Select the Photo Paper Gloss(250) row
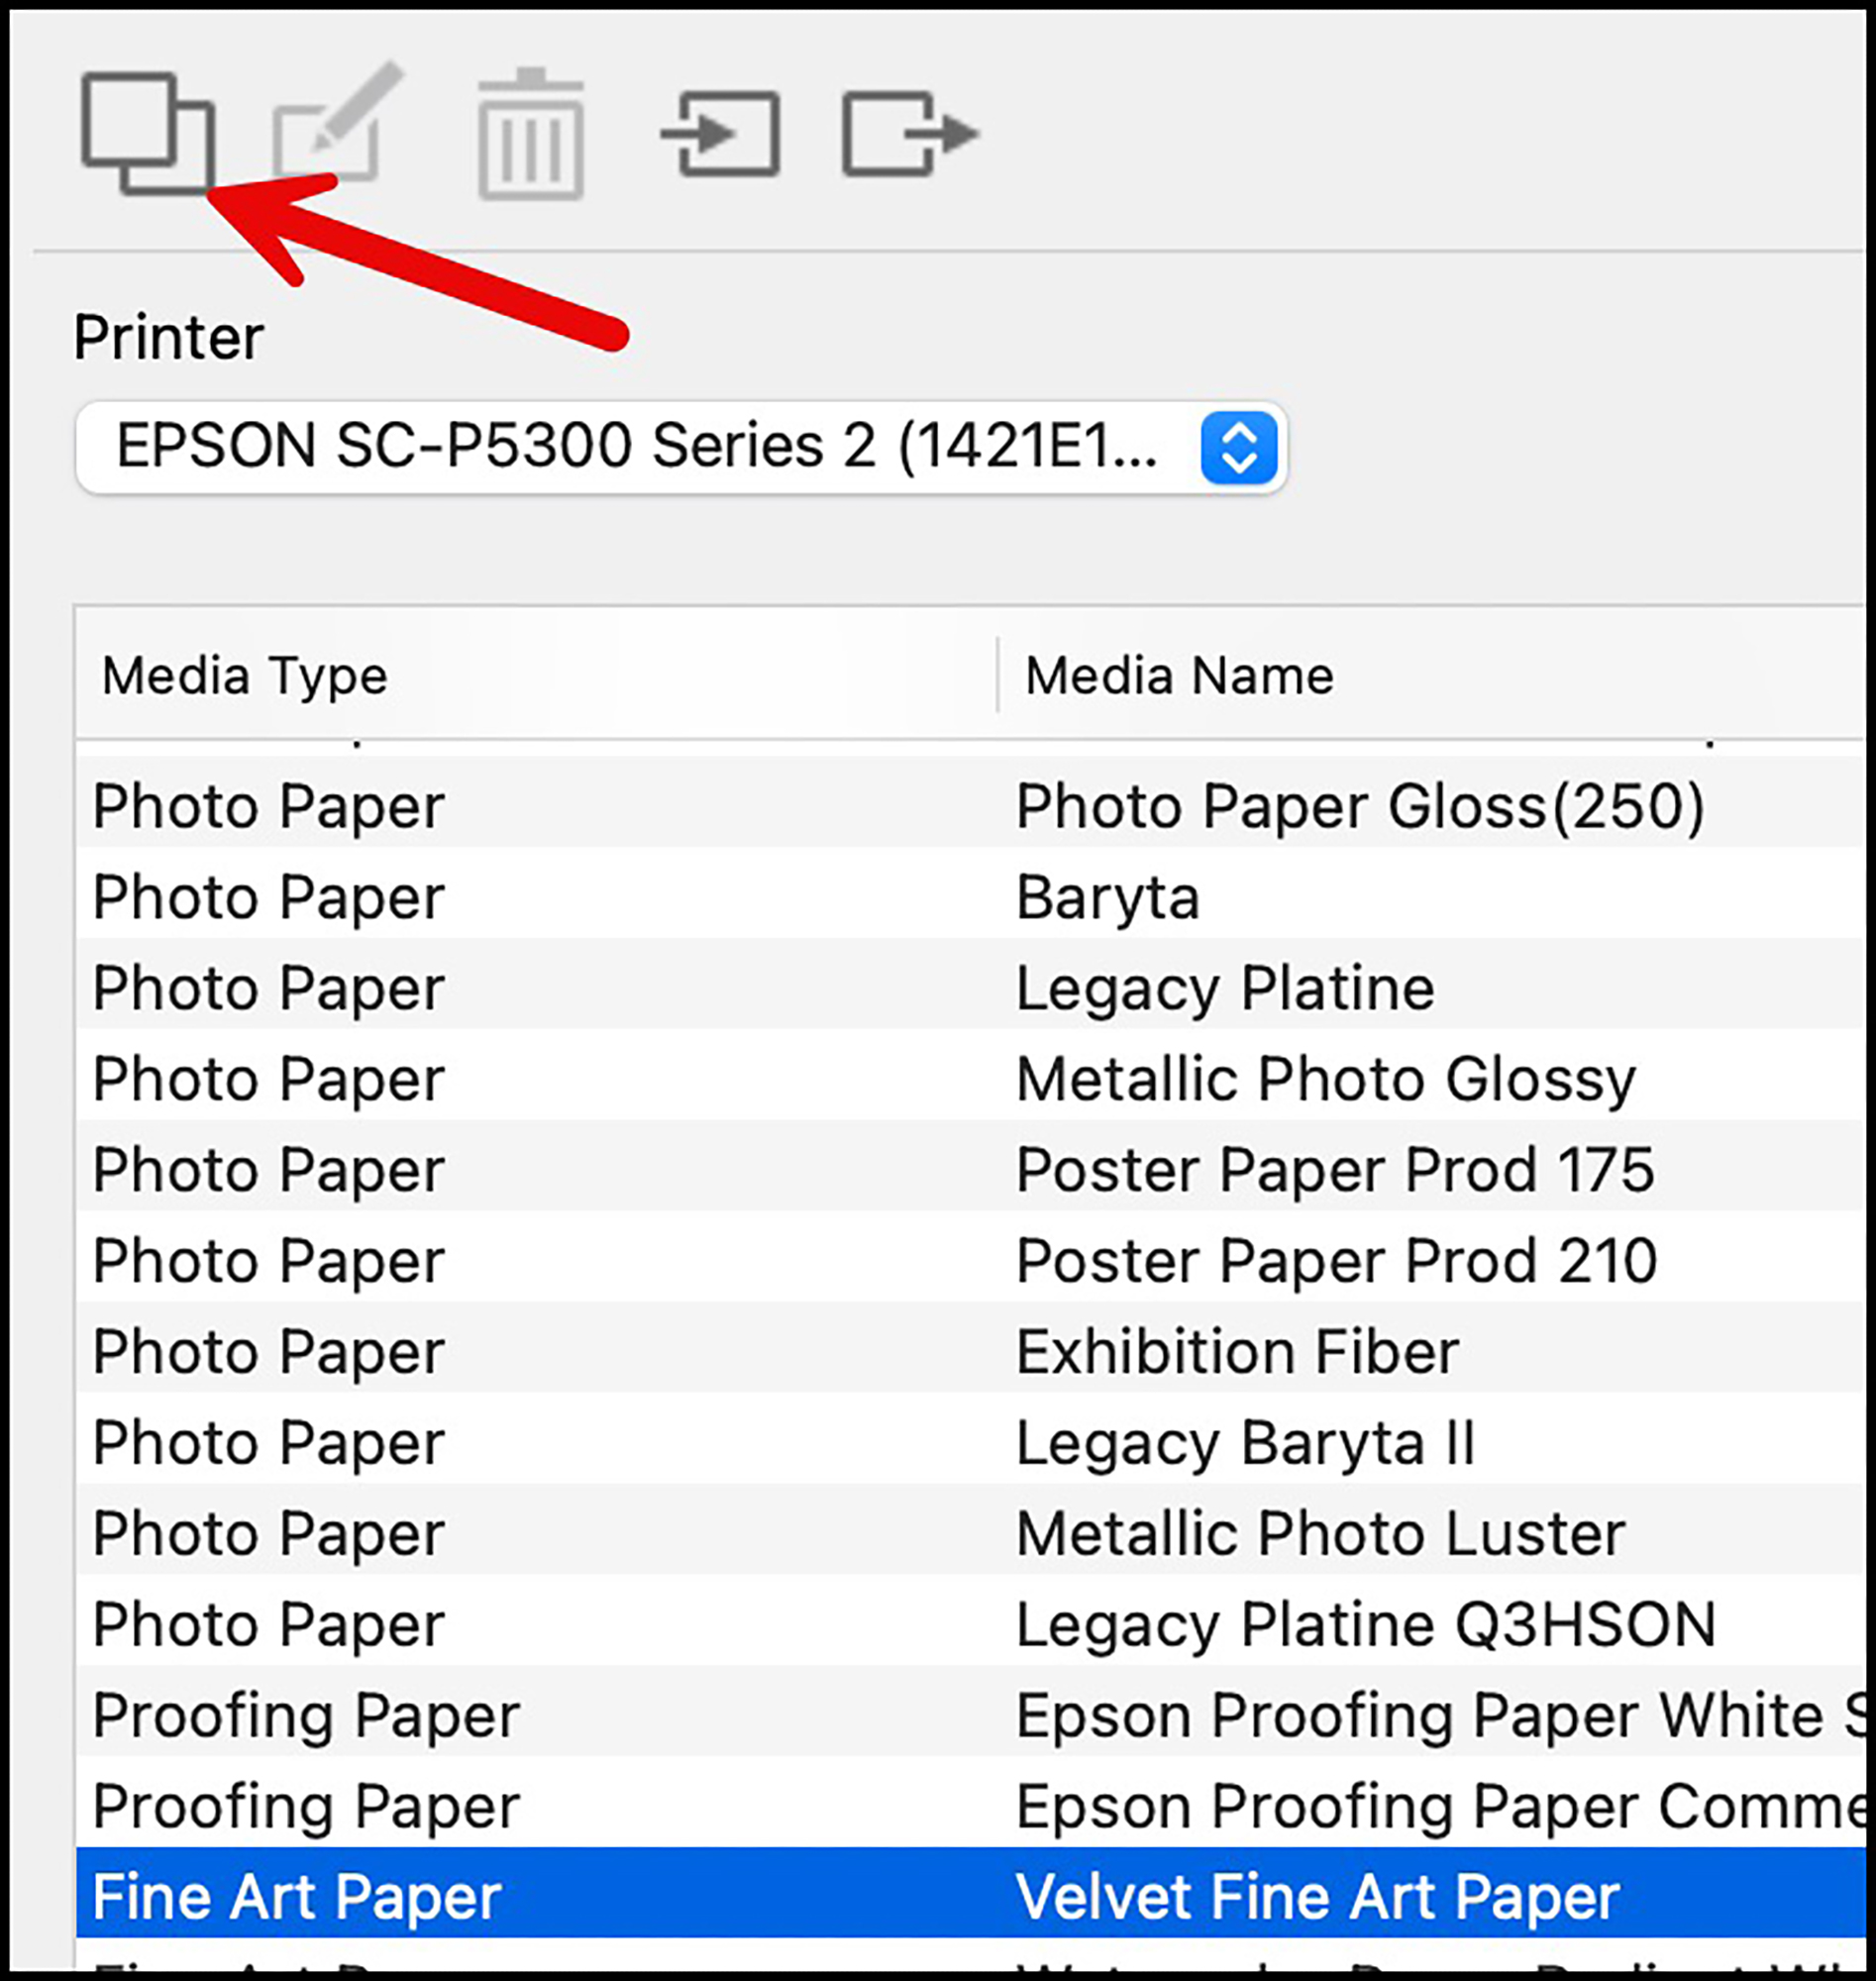1876x1981 pixels. pyautogui.click(x=971, y=806)
